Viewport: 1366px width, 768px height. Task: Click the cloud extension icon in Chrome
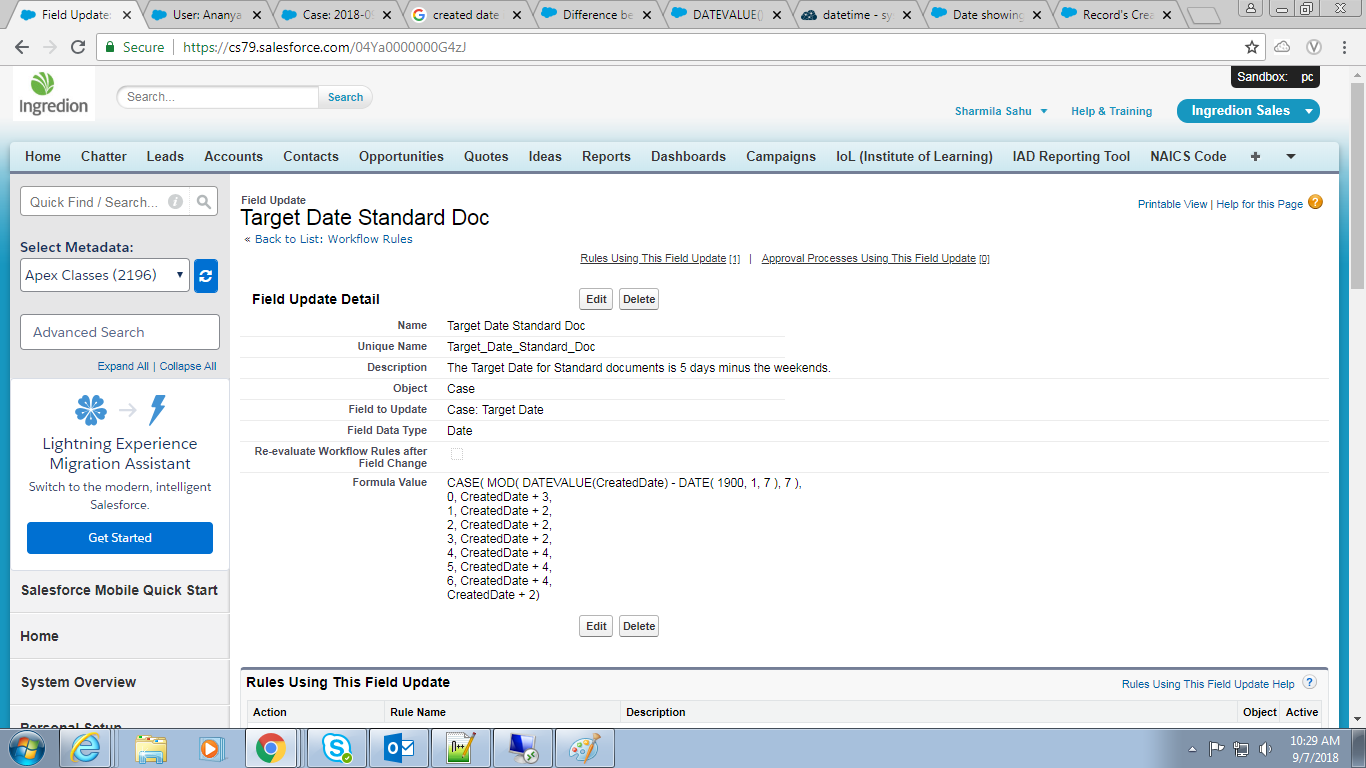[1282, 47]
